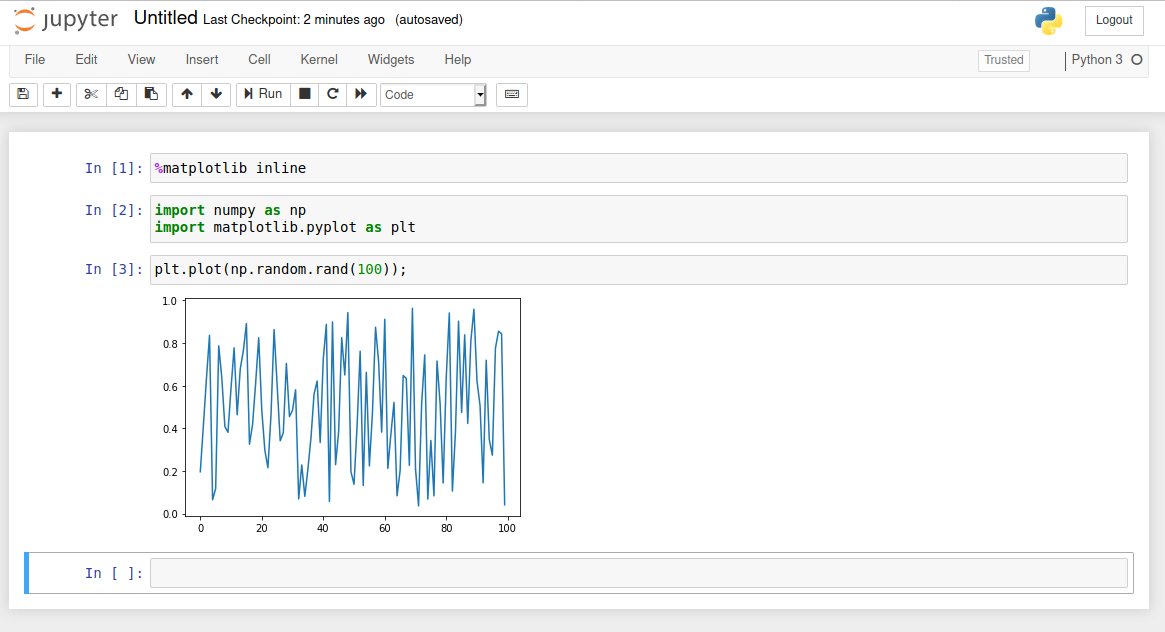The width and height of the screenshot is (1165, 632).
Task: Paste cell below with the paste icon
Action: (150, 93)
